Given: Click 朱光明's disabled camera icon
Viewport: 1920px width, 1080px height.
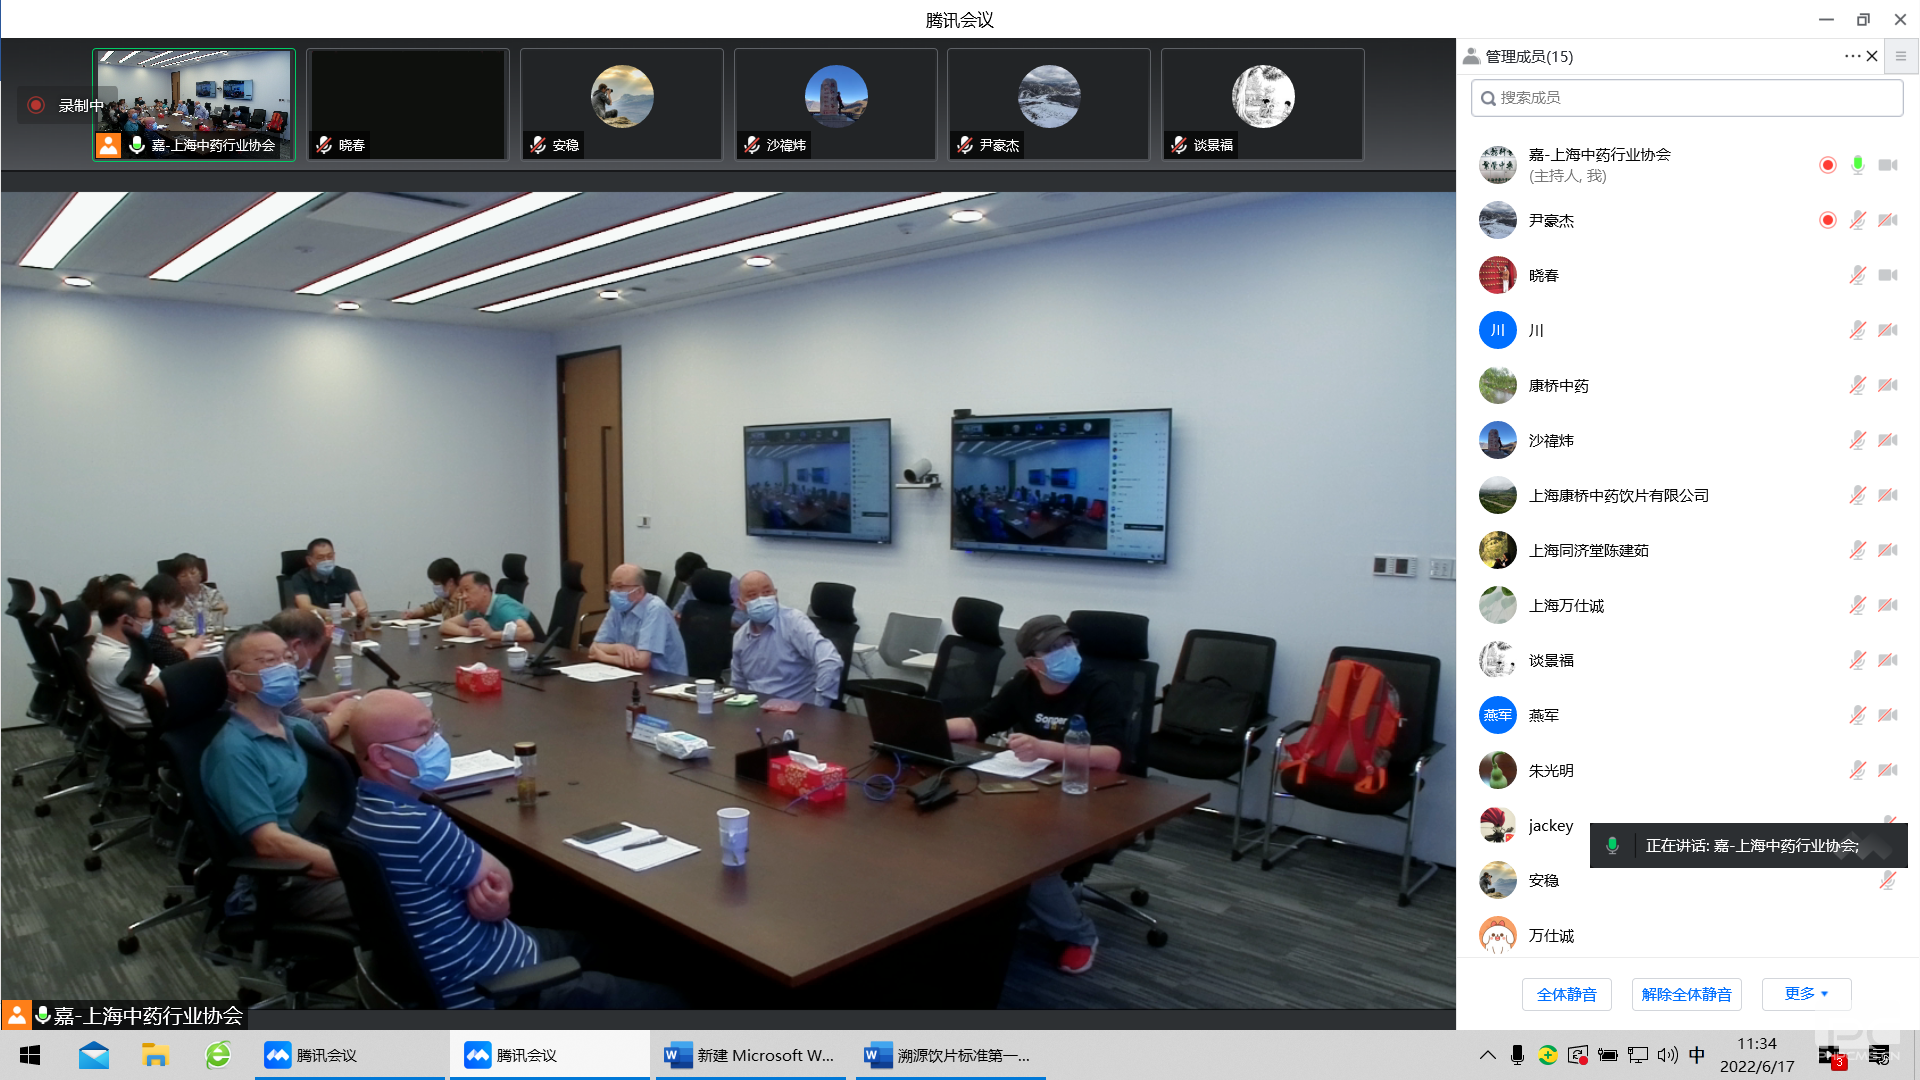Looking at the screenshot, I should coord(1887,770).
